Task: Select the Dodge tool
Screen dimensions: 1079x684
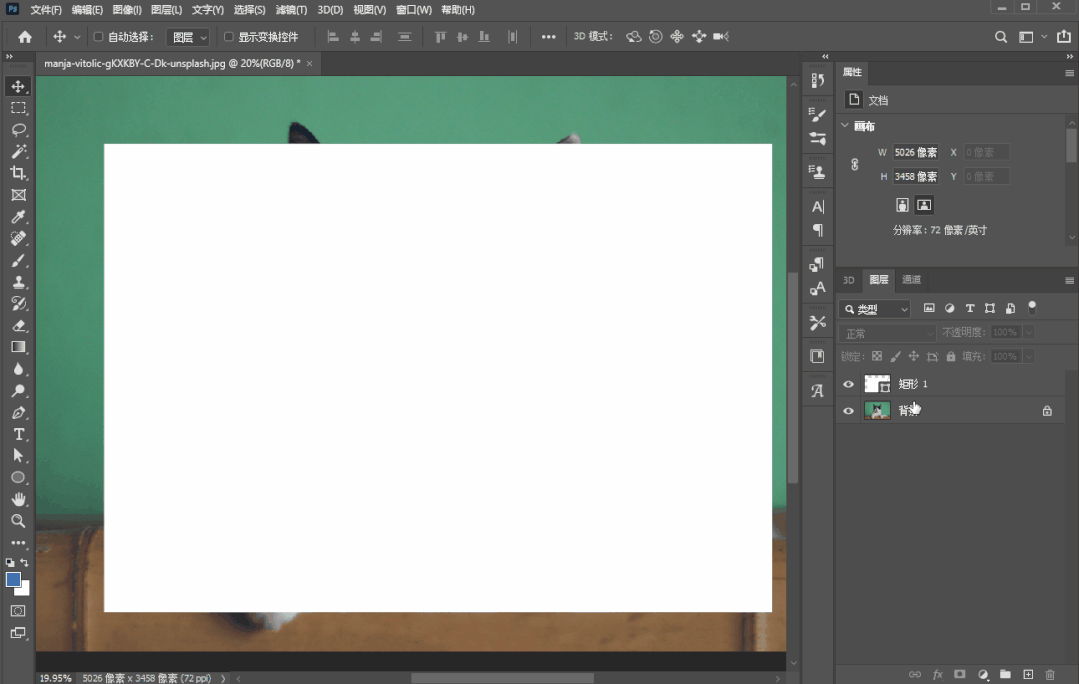Action: [x=19, y=391]
